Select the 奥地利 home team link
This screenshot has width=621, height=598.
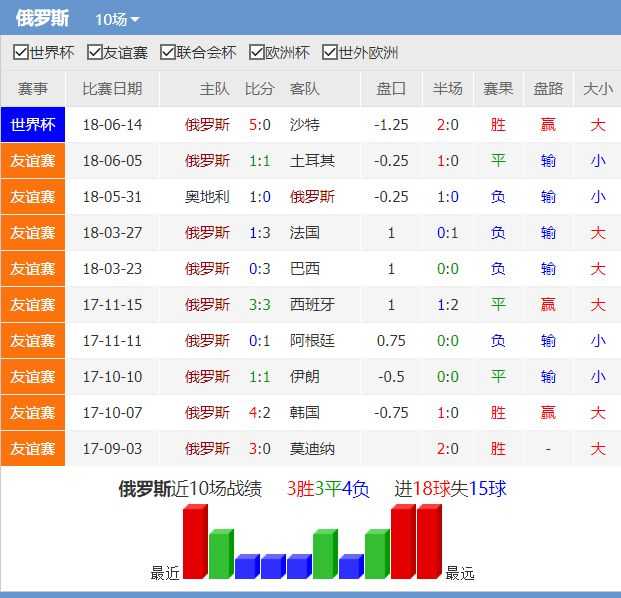point(207,197)
